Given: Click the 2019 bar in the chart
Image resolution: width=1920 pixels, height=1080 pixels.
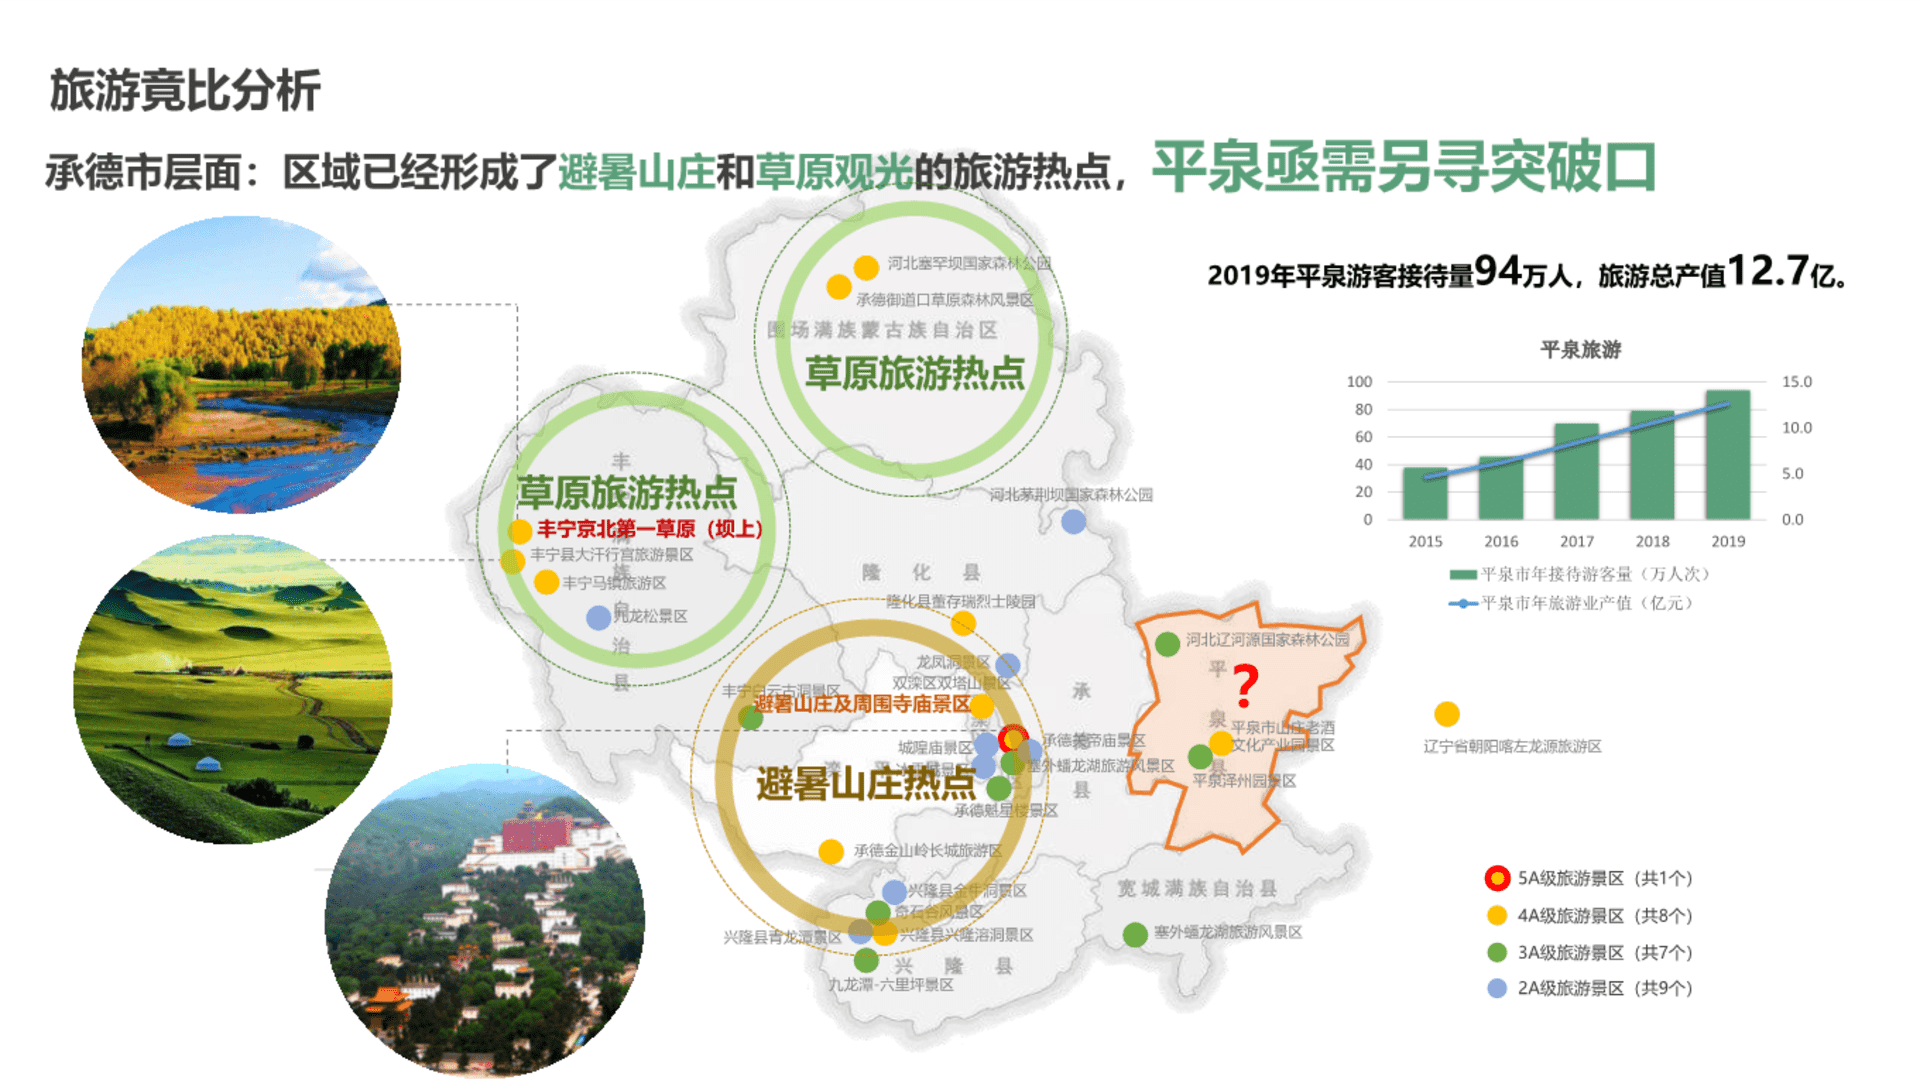Looking at the screenshot, I should 1728,455.
